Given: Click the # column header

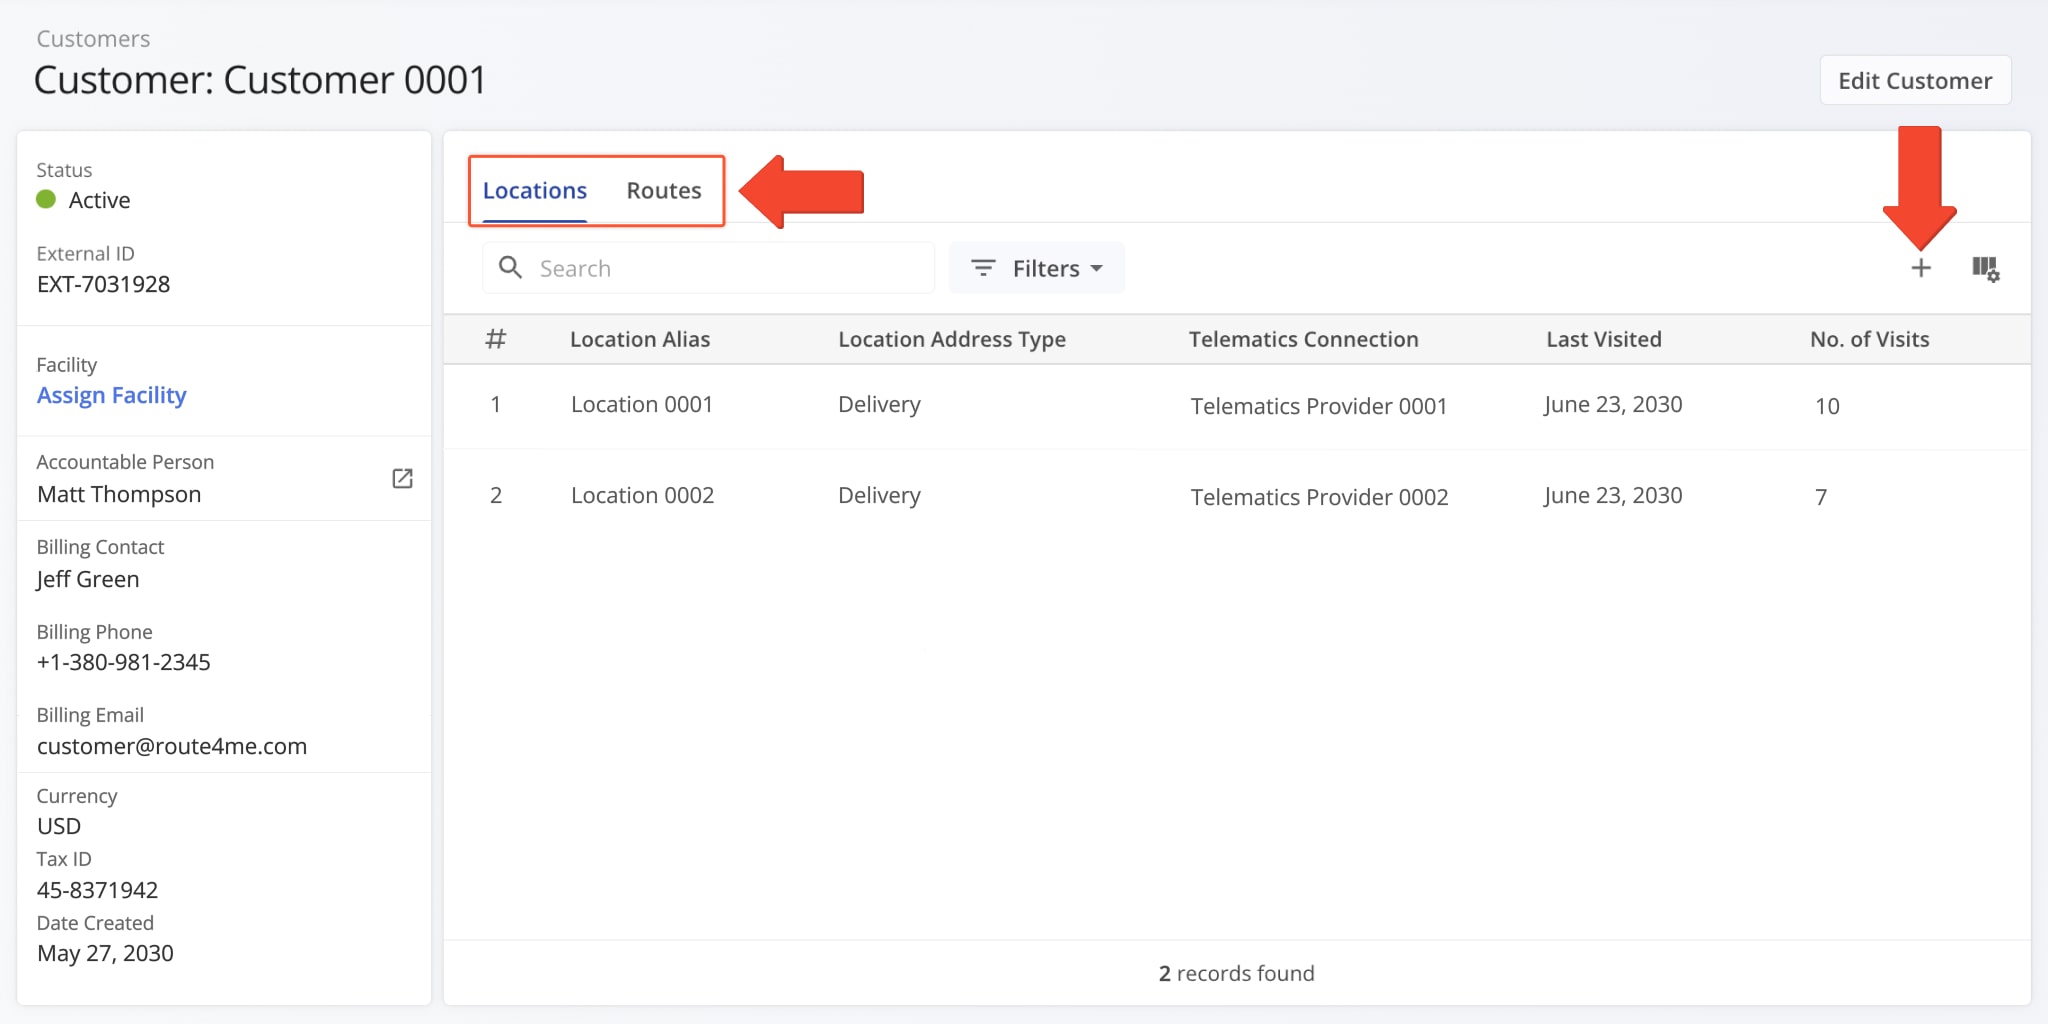Looking at the screenshot, I should [x=495, y=339].
